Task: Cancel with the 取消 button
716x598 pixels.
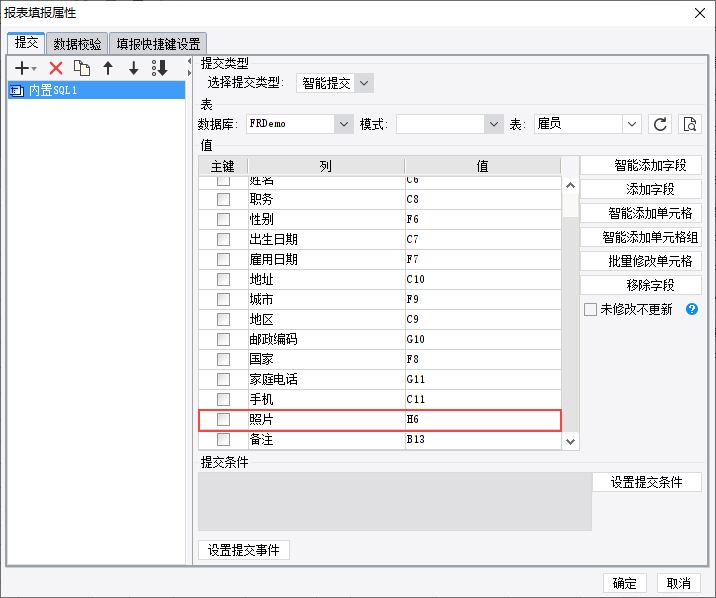Action: (x=679, y=583)
